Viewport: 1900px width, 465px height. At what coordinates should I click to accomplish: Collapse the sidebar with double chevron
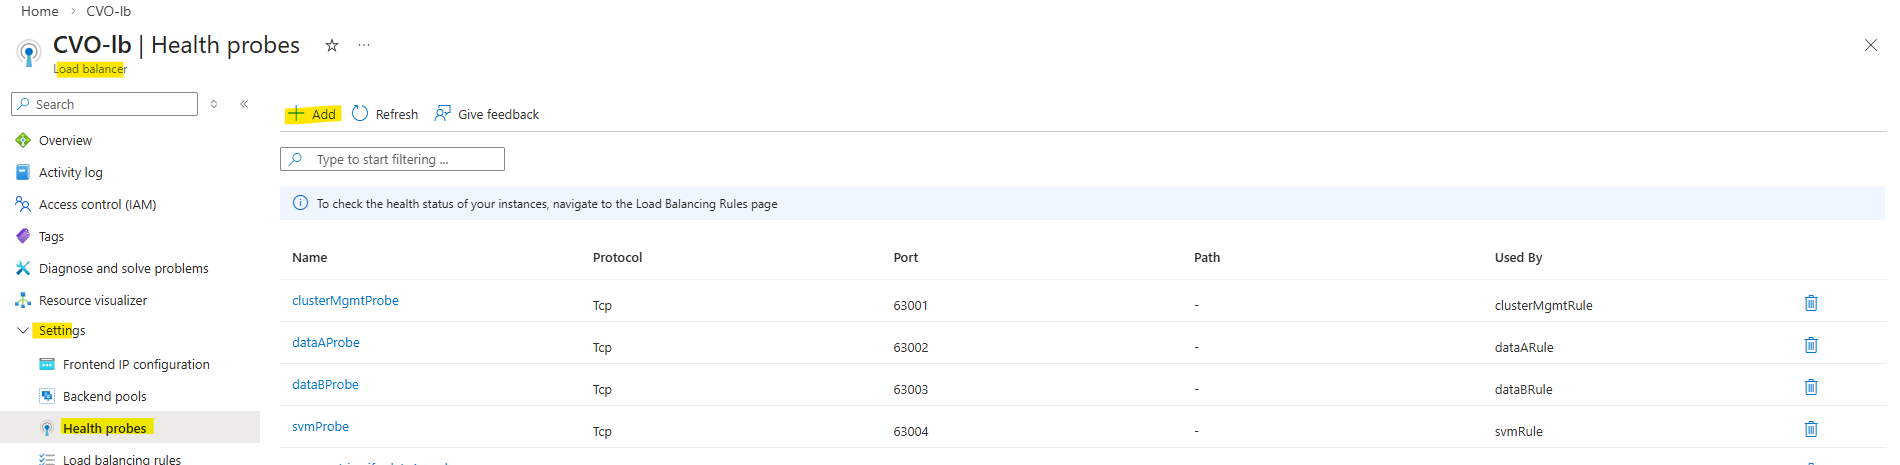click(x=244, y=104)
